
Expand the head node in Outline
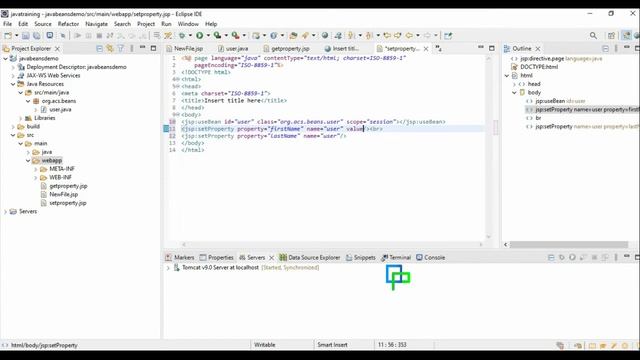514,84
